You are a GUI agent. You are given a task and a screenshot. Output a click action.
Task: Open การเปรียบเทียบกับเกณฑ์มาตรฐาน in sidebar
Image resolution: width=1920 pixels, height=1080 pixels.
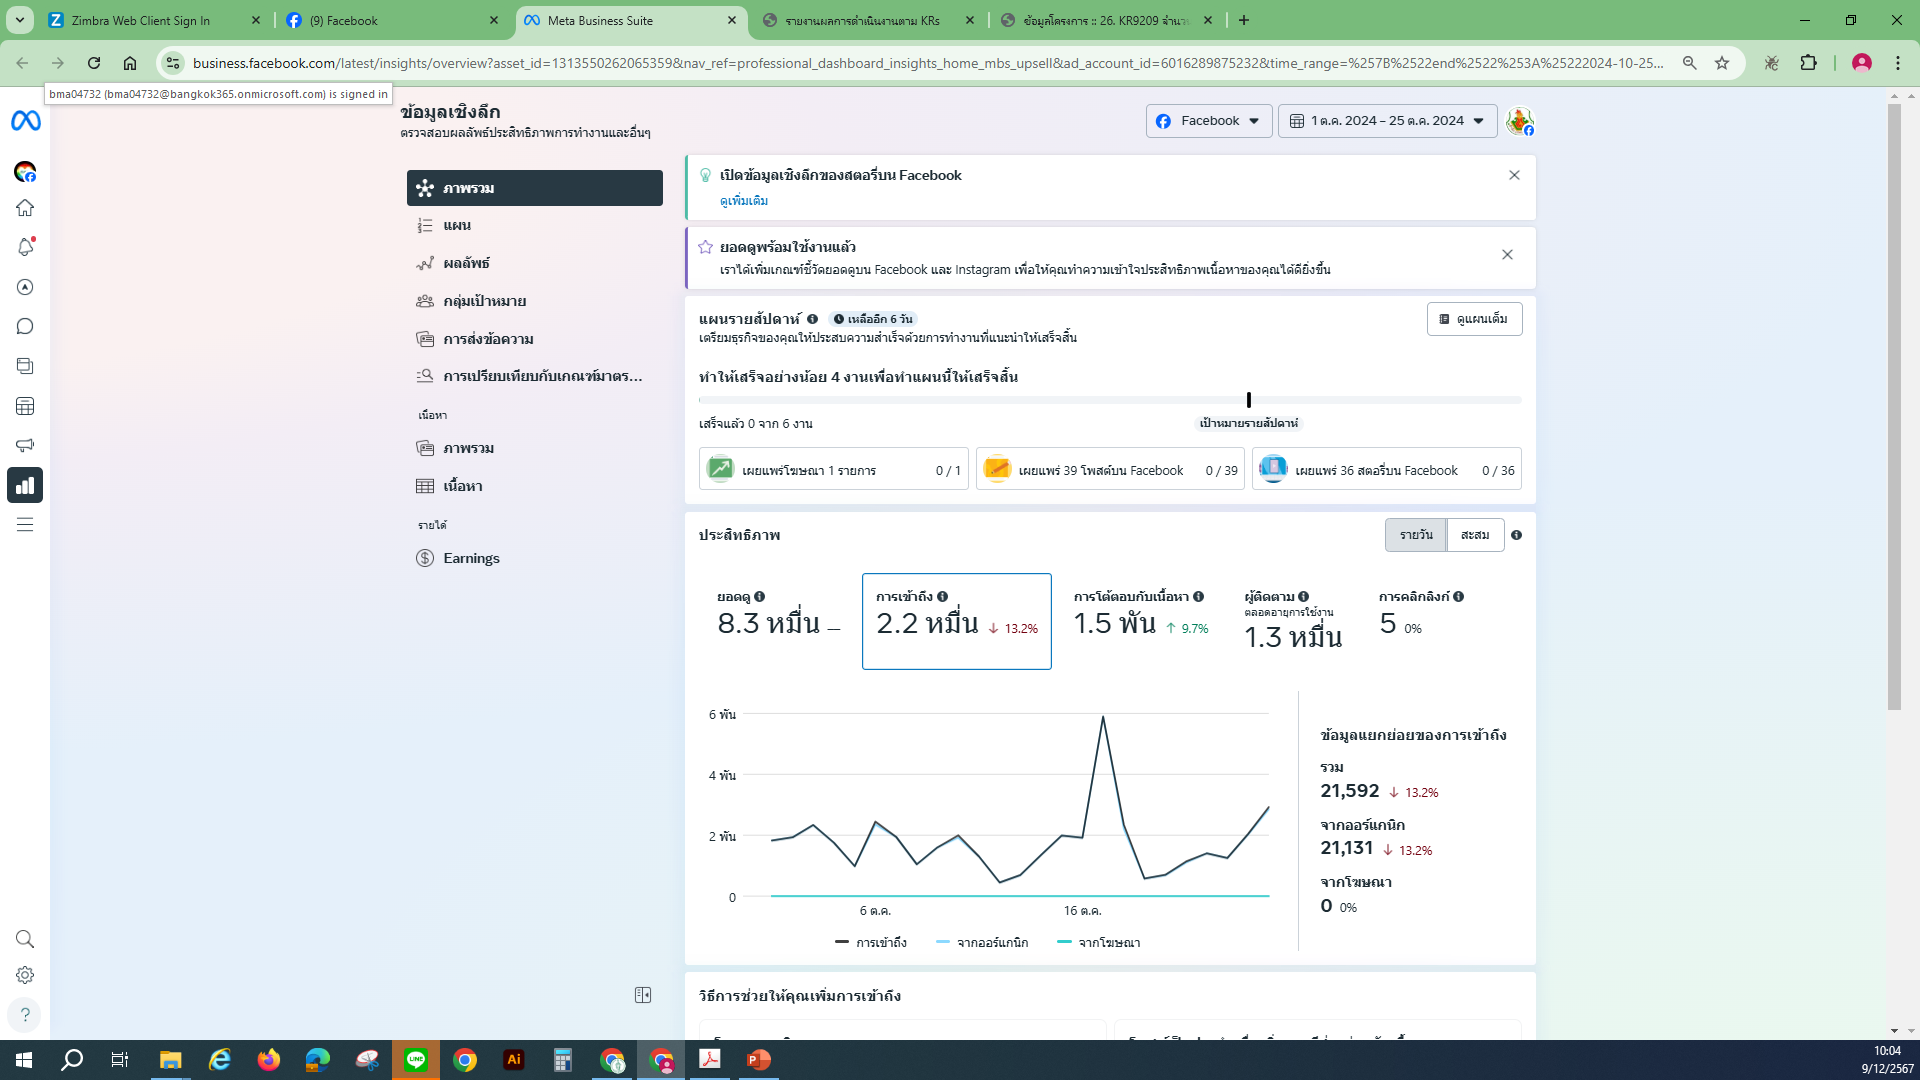535,376
